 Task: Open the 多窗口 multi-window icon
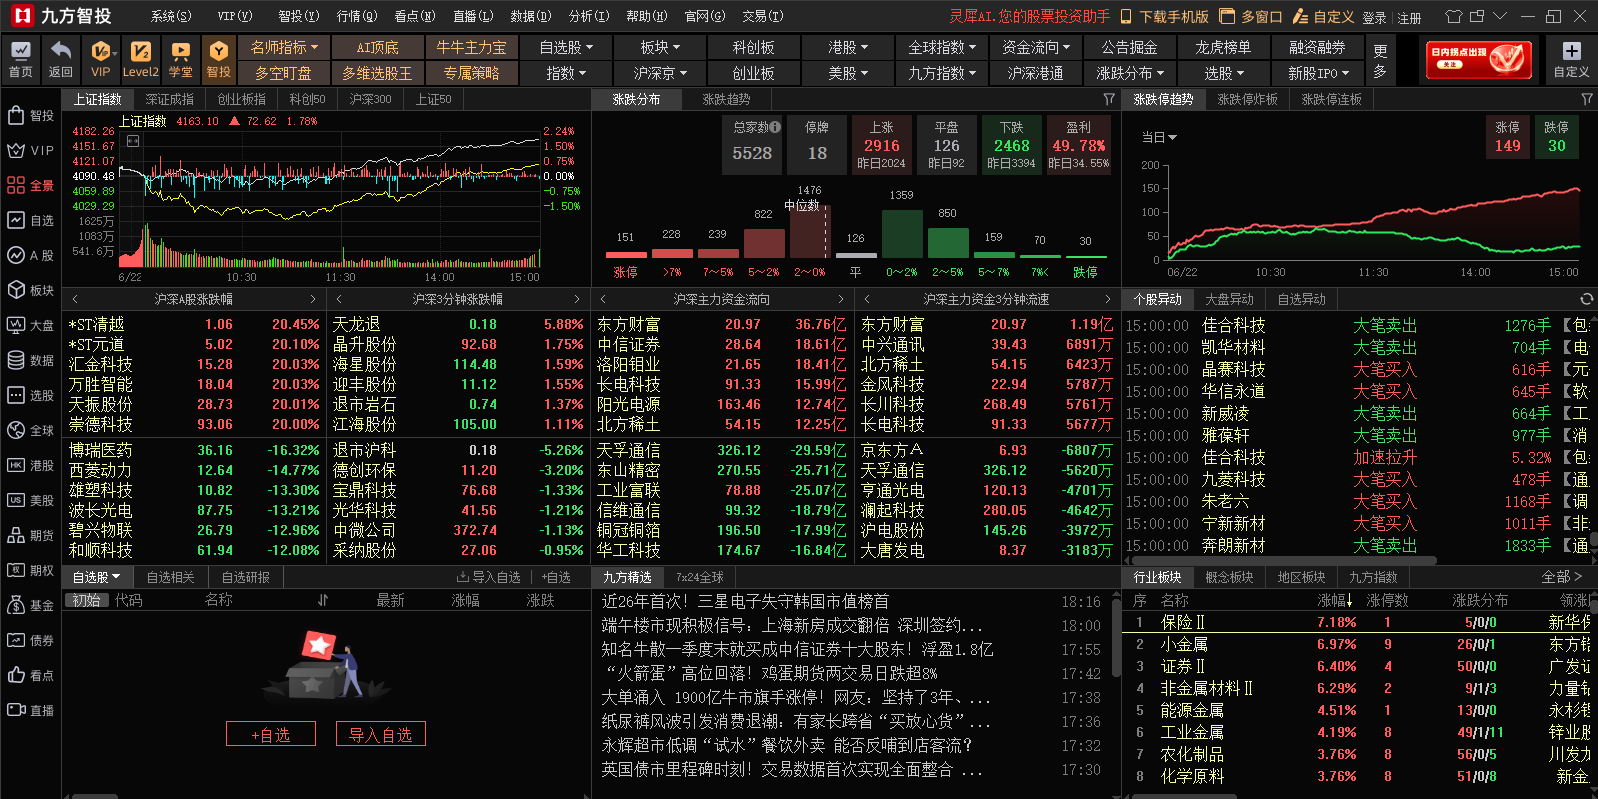tap(1229, 16)
